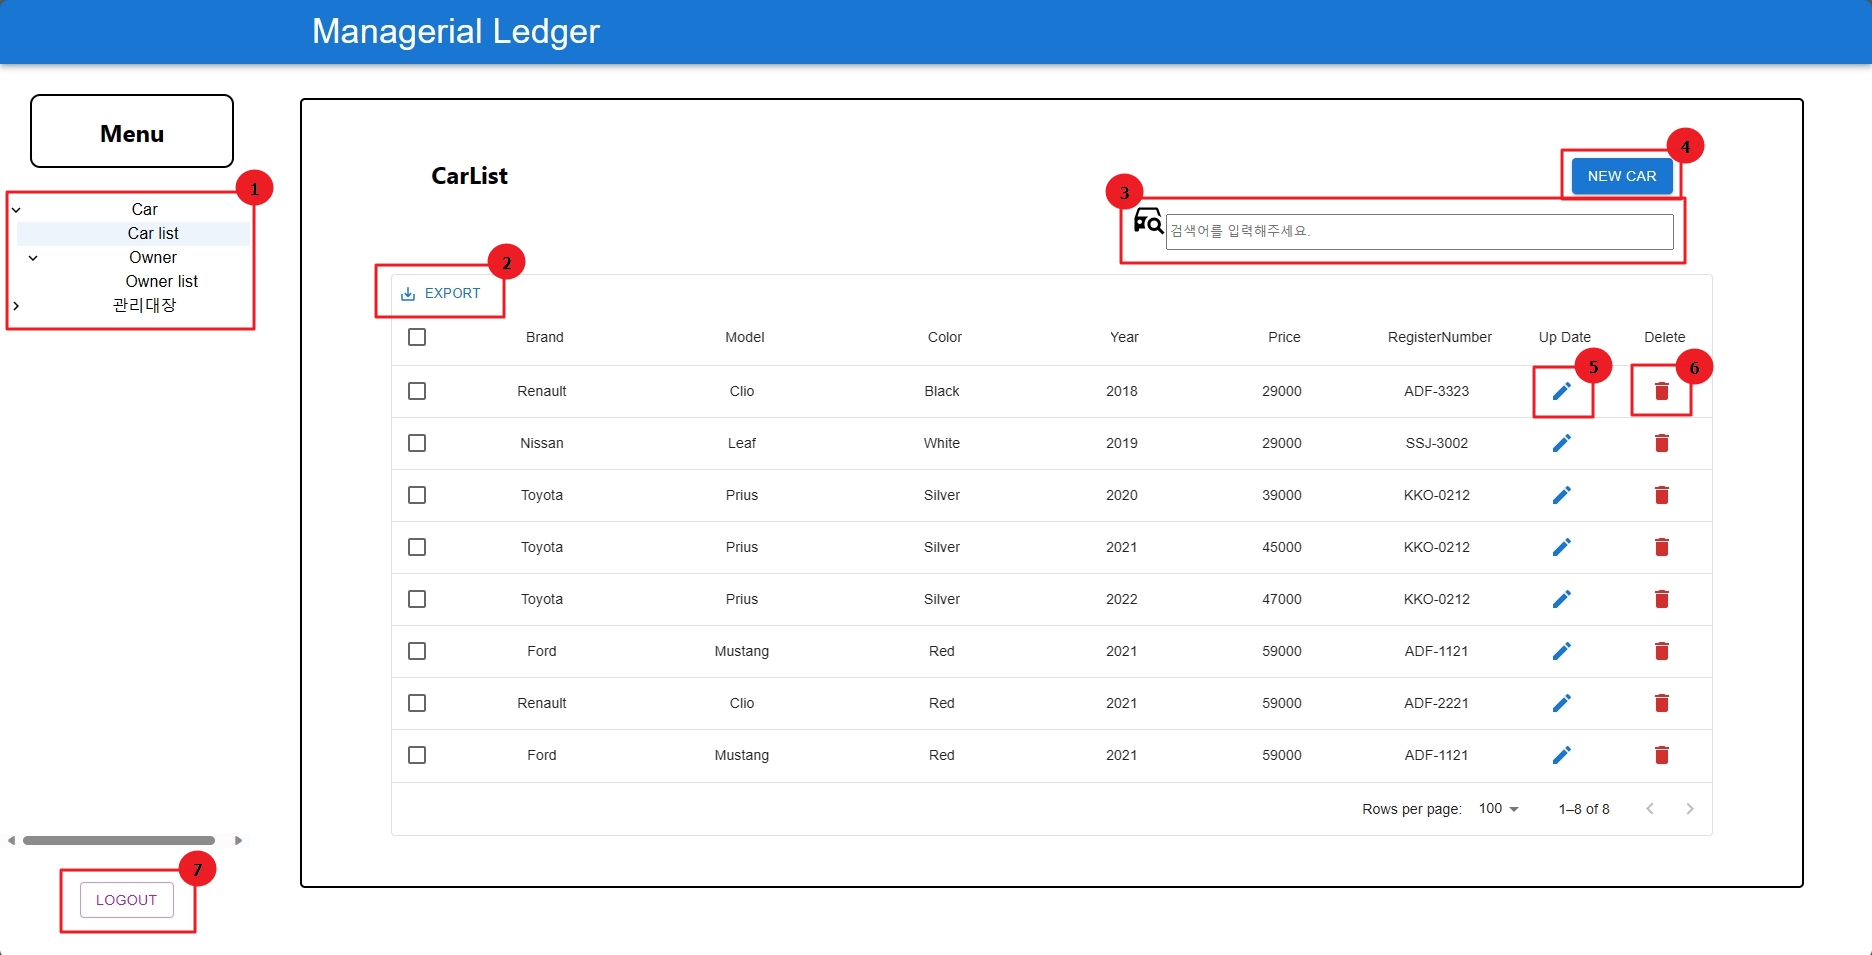Select the Owner menu entry
This screenshot has height=955, width=1872.
153,258
